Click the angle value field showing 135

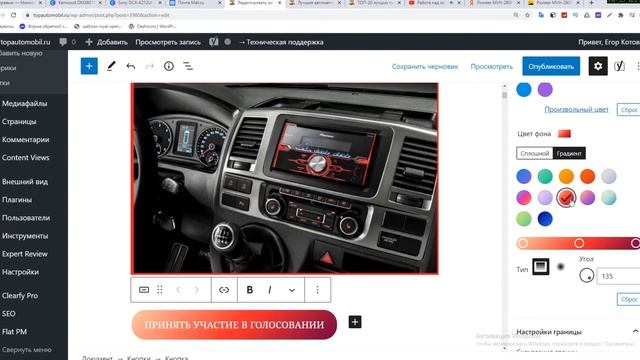click(618, 276)
